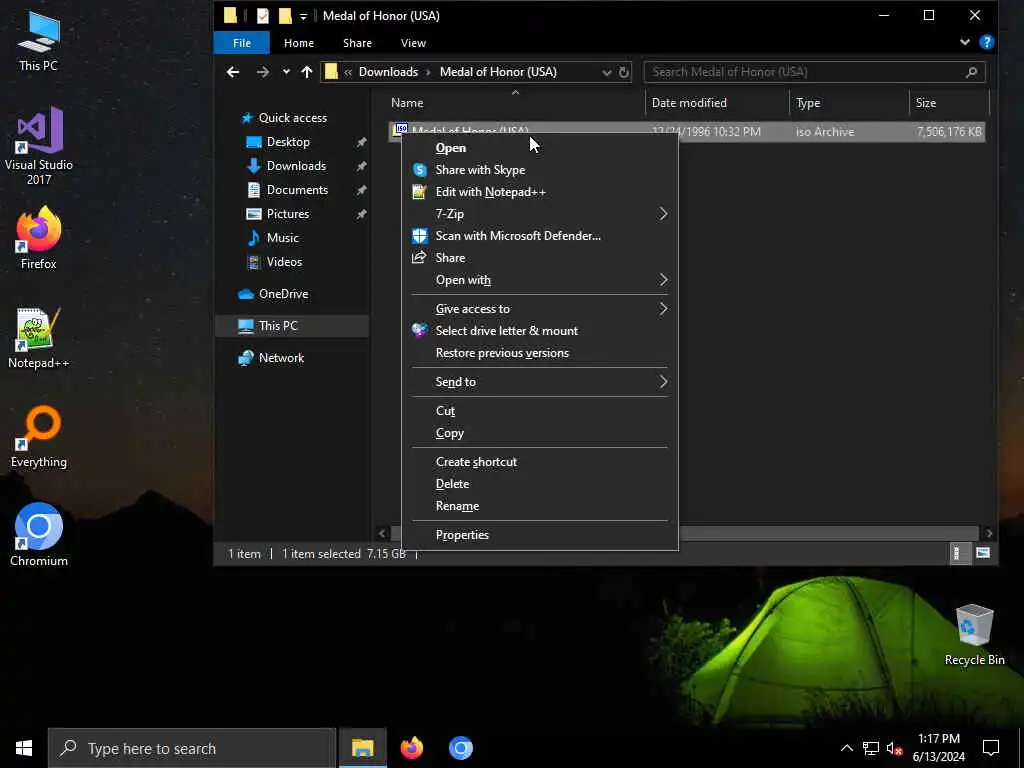Click the muted volume tray icon
Image resolution: width=1024 pixels, height=768 pixels.
coord(895,748)
